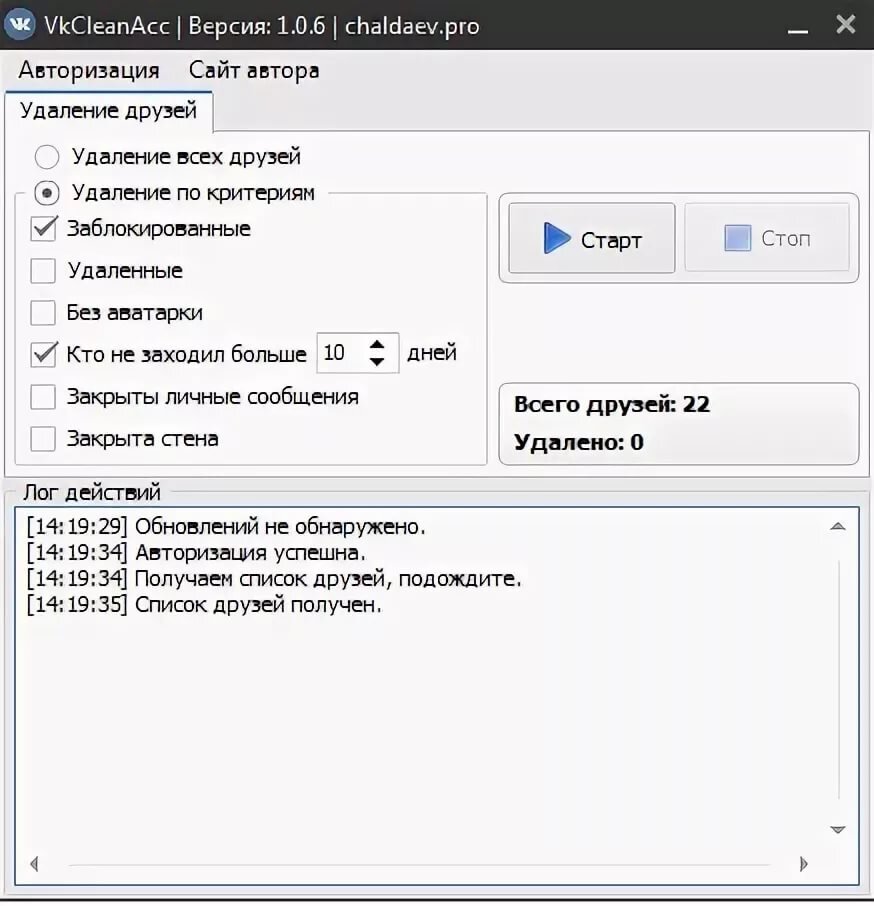
Task: Select the Удаление всех друзей radio button
Action: pyautogui.click(x=47, y=157)
